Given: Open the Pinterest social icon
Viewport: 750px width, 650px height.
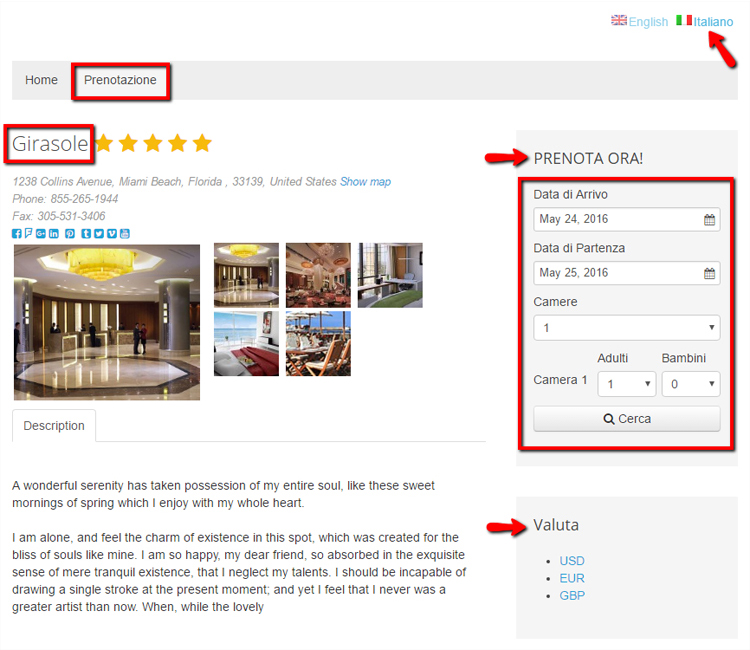Looking at the screenshot, I should point(70,233).
